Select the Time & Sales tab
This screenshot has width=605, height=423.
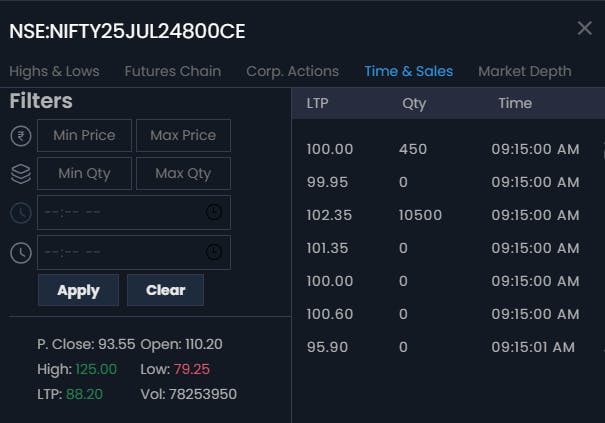[x=409, y=71]
